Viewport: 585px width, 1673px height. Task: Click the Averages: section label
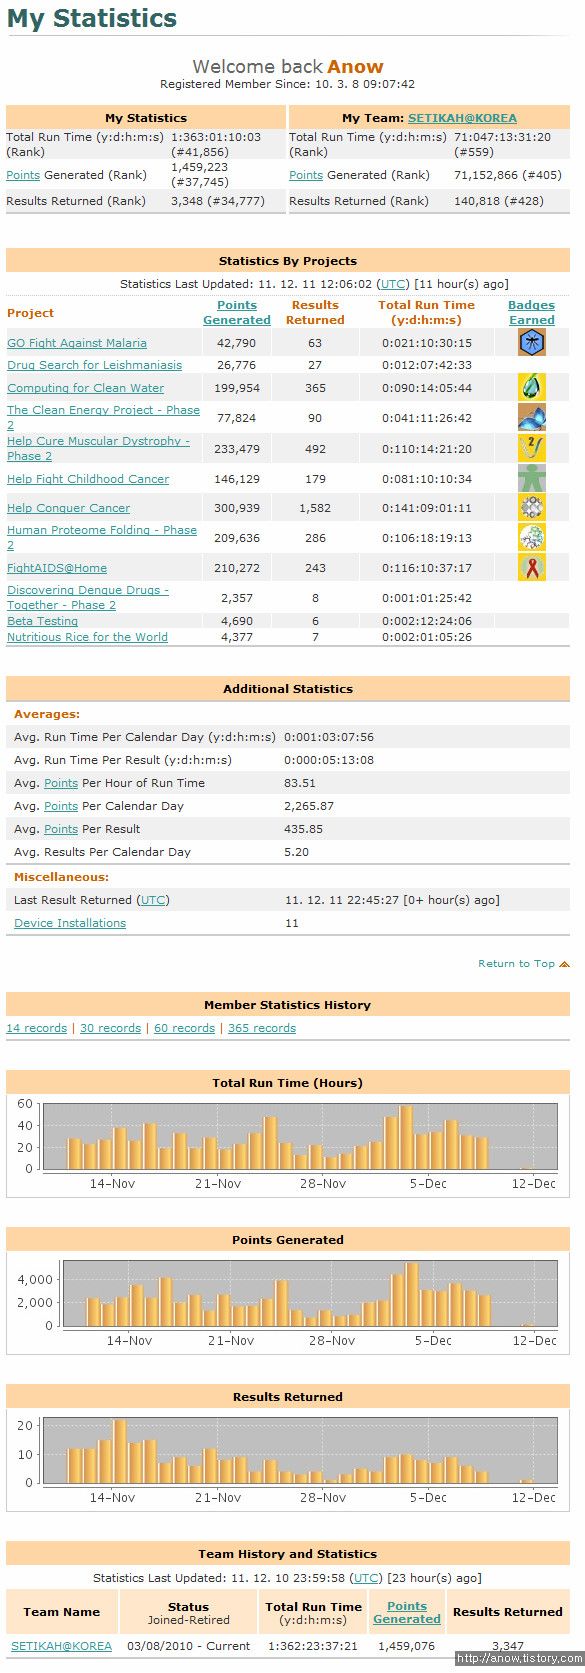(x=47, y=715)
